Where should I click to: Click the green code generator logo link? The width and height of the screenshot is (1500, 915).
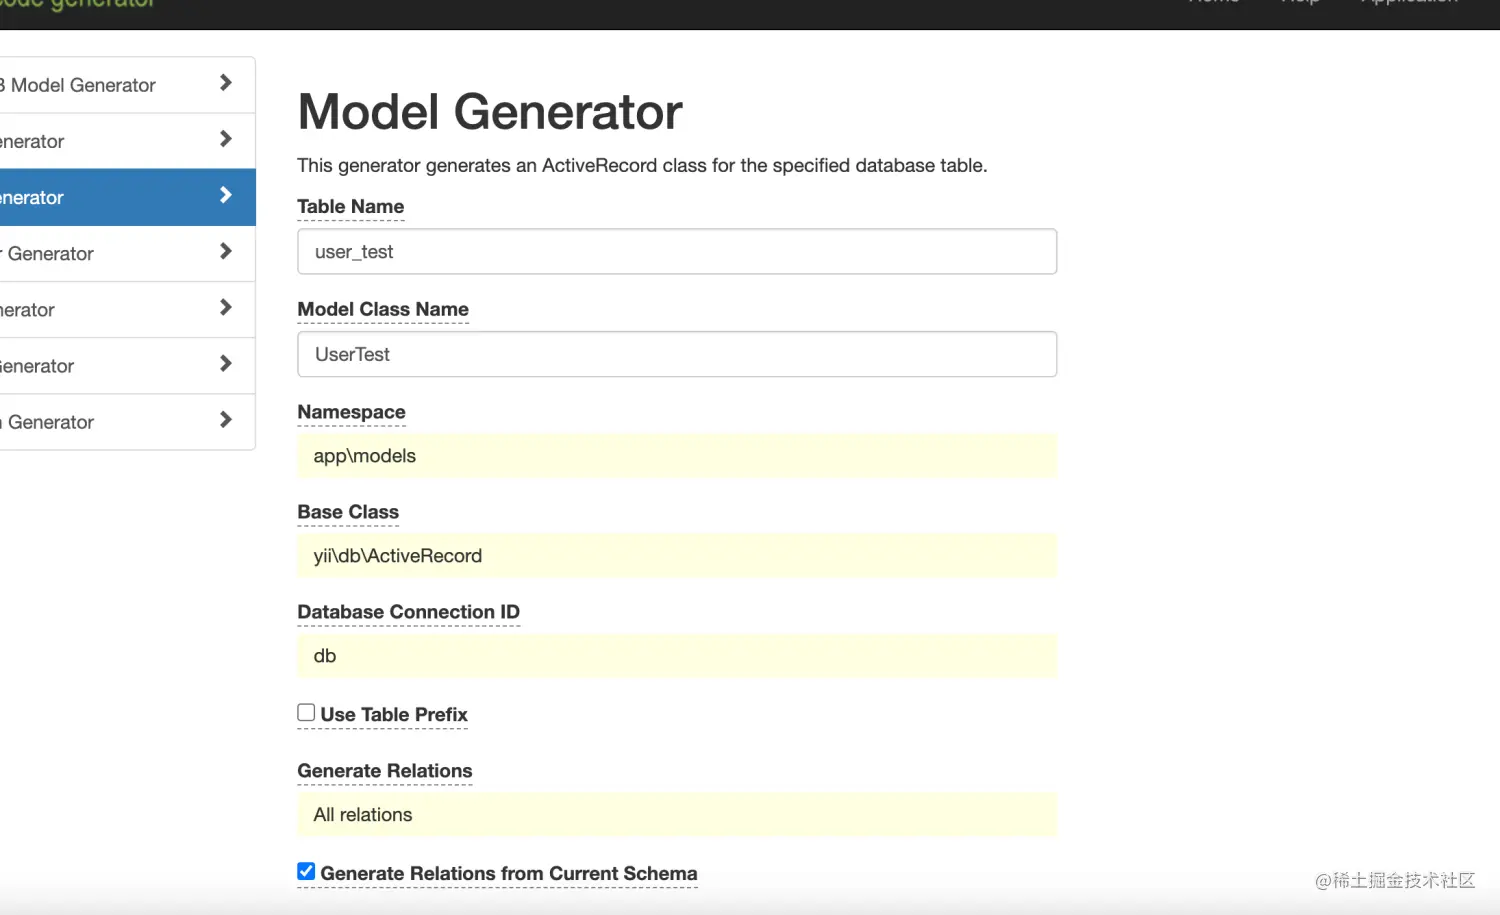click(78, 5)
